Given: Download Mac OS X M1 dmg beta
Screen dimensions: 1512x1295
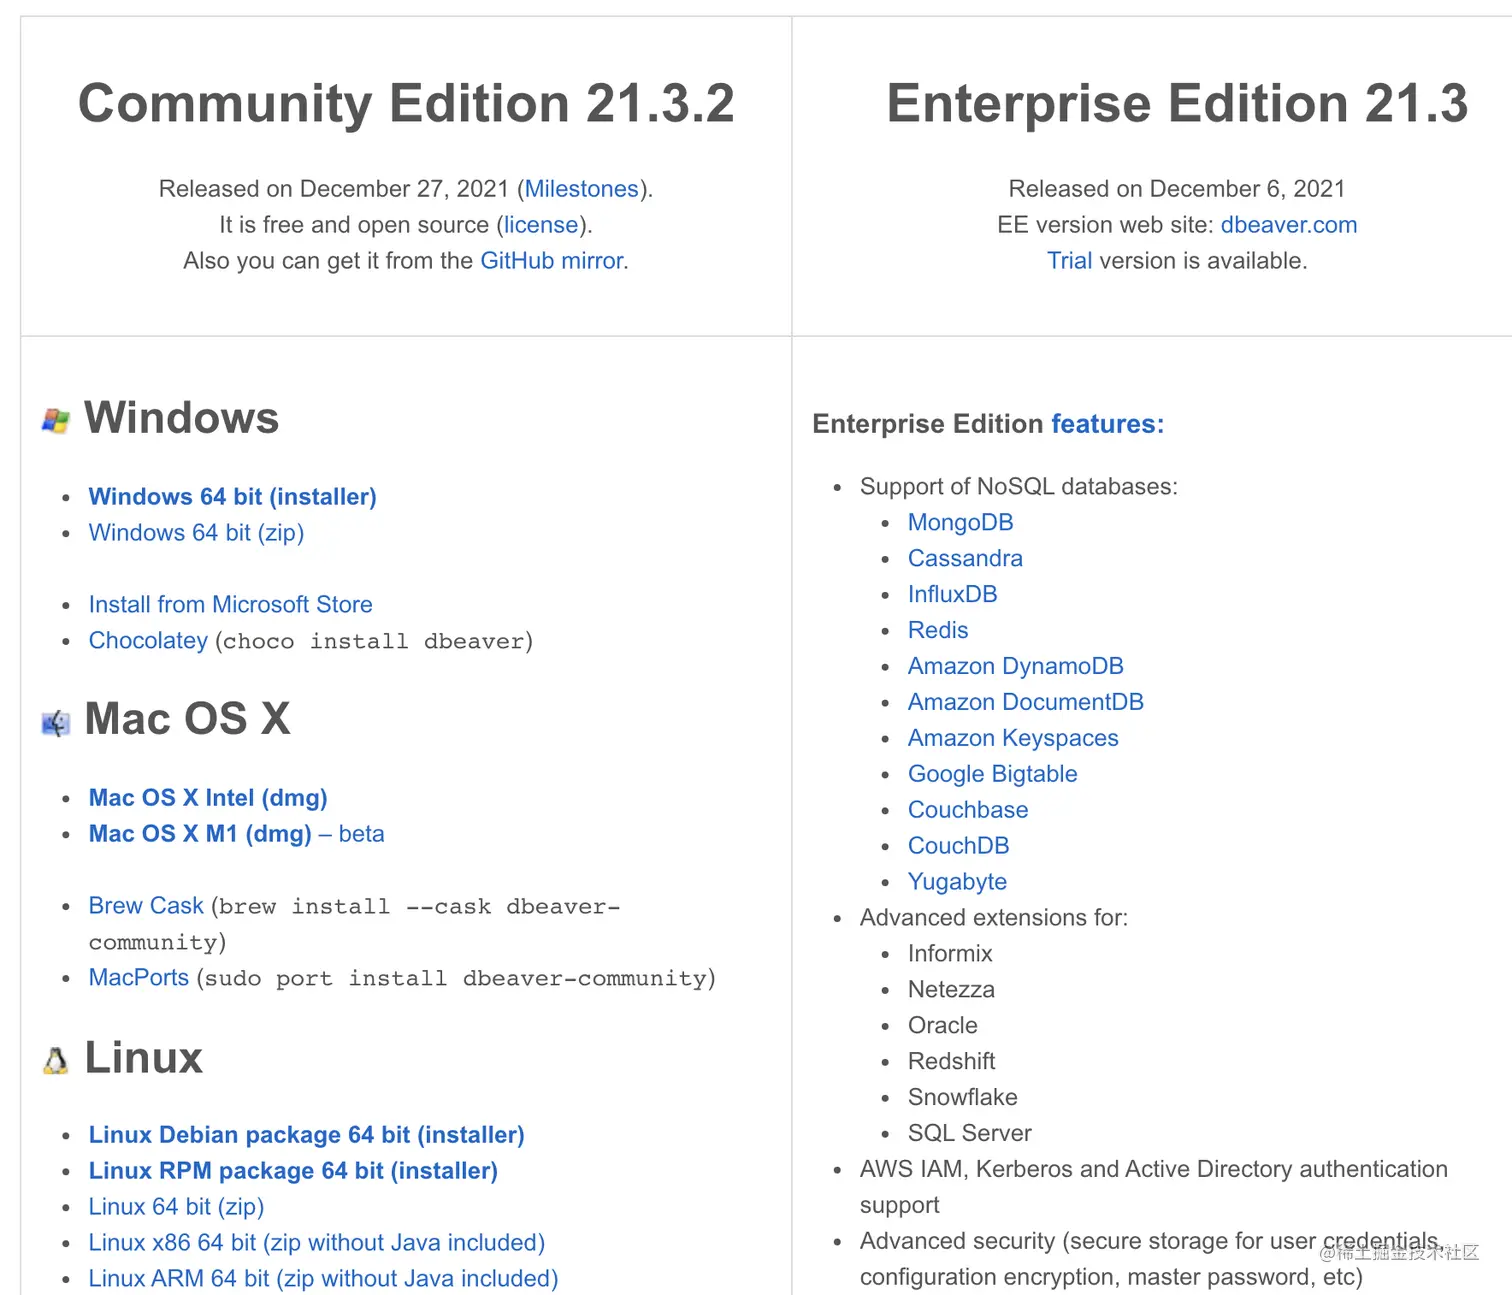Looking at the screenshot, I should point(236,834).
